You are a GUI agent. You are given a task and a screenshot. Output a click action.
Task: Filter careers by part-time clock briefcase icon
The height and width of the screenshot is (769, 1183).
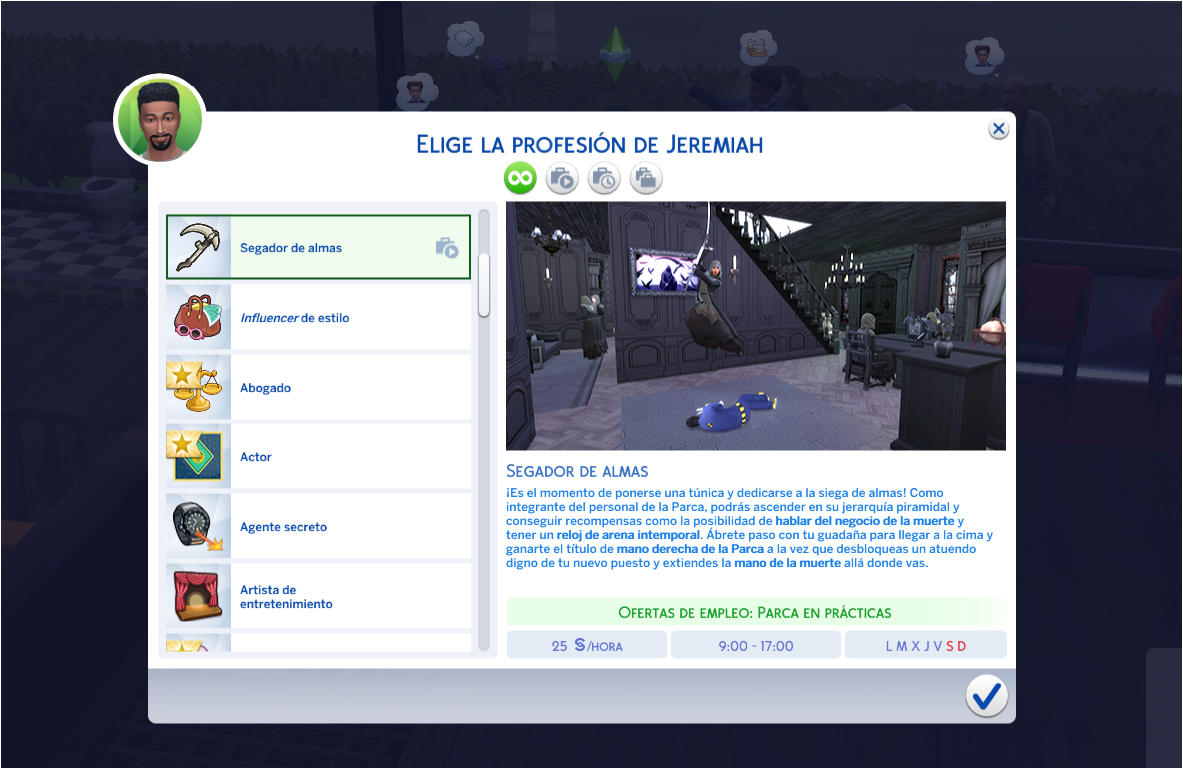coord(604,179)
